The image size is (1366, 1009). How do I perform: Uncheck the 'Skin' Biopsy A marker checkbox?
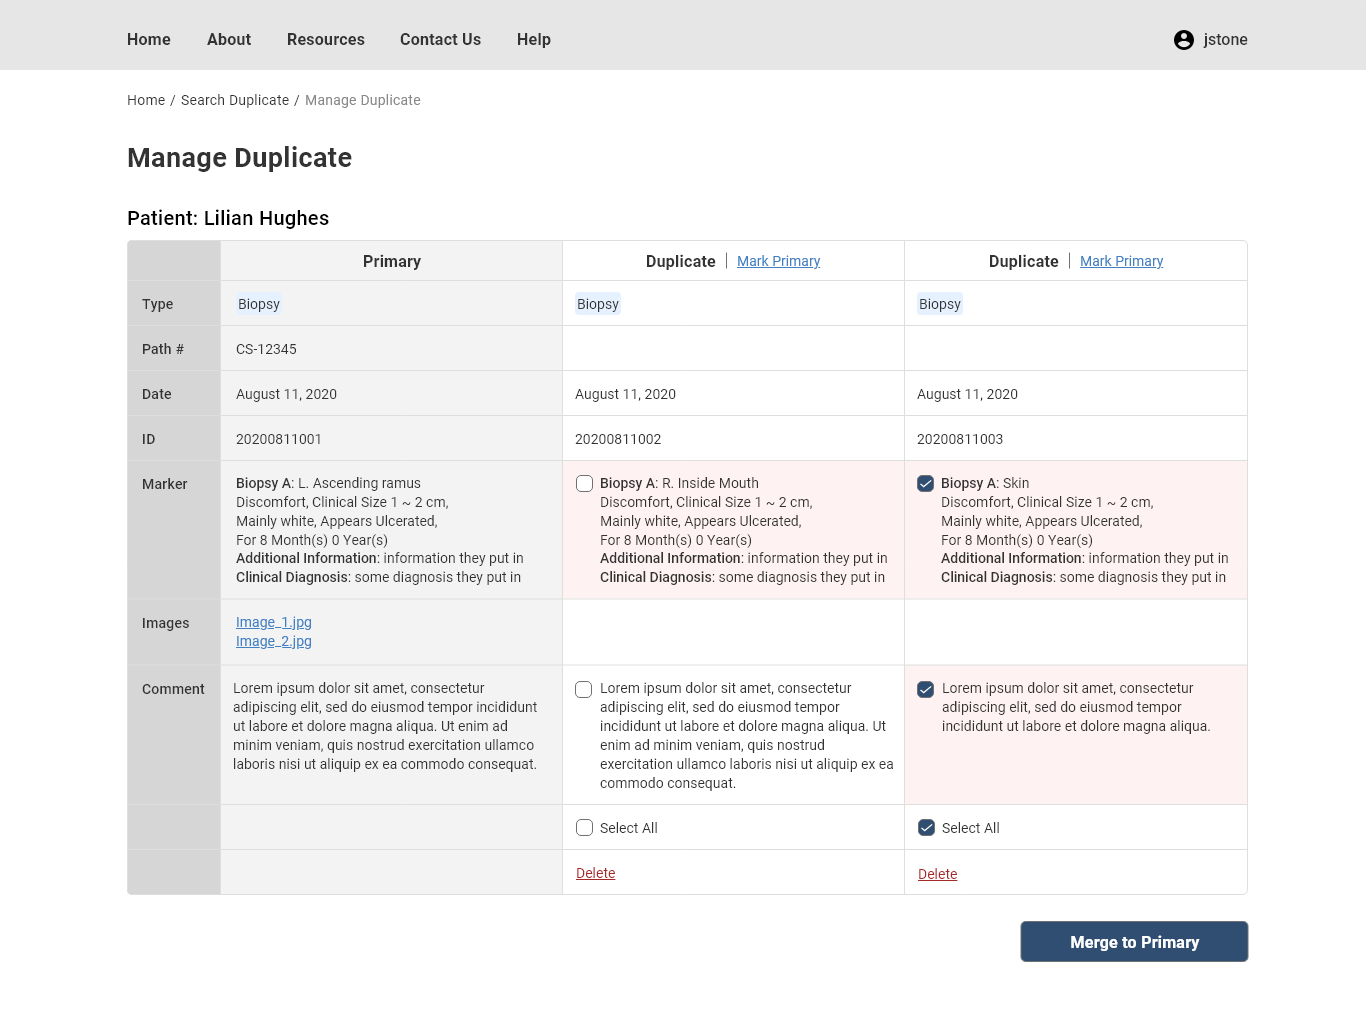[x=925, y=483]
